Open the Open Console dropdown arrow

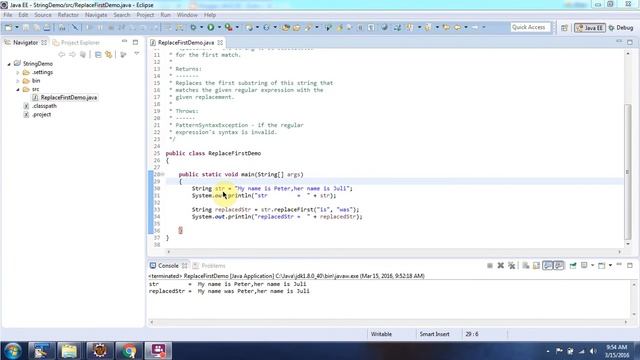click(x=610, y=266)
